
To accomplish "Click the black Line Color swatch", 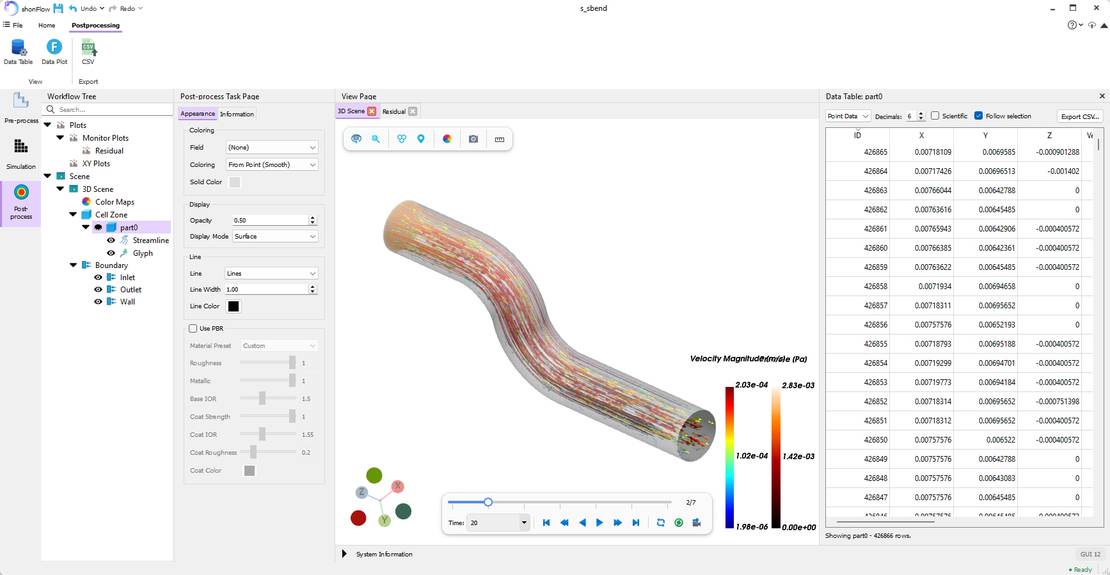I will coord(233,307).
